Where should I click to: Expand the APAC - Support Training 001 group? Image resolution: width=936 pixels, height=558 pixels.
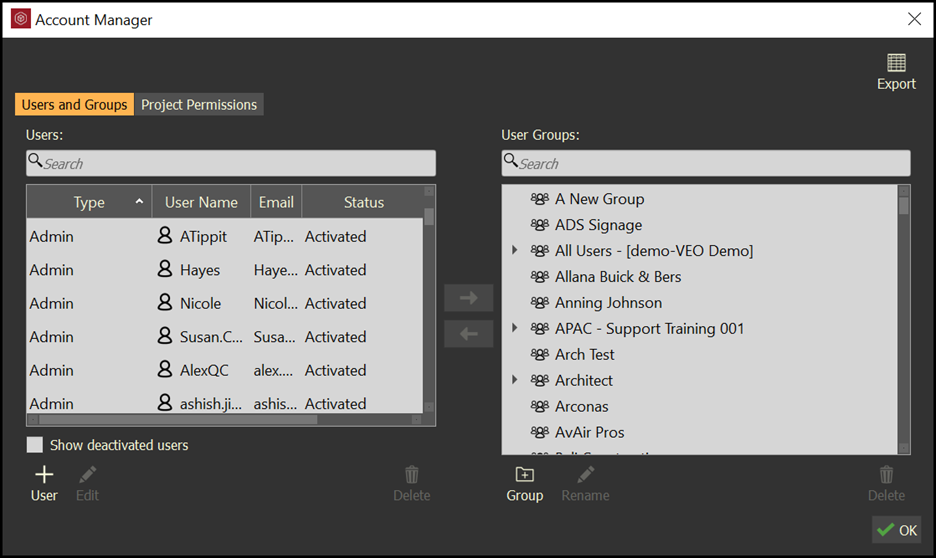[x=515, y=329]
